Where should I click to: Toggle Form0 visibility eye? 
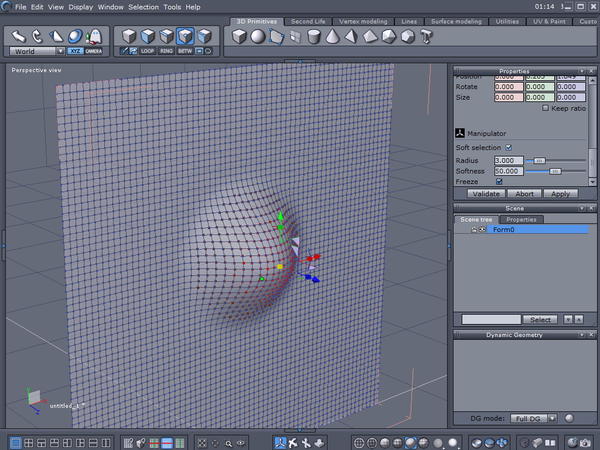pyautogui.click(x=483, y=229)
